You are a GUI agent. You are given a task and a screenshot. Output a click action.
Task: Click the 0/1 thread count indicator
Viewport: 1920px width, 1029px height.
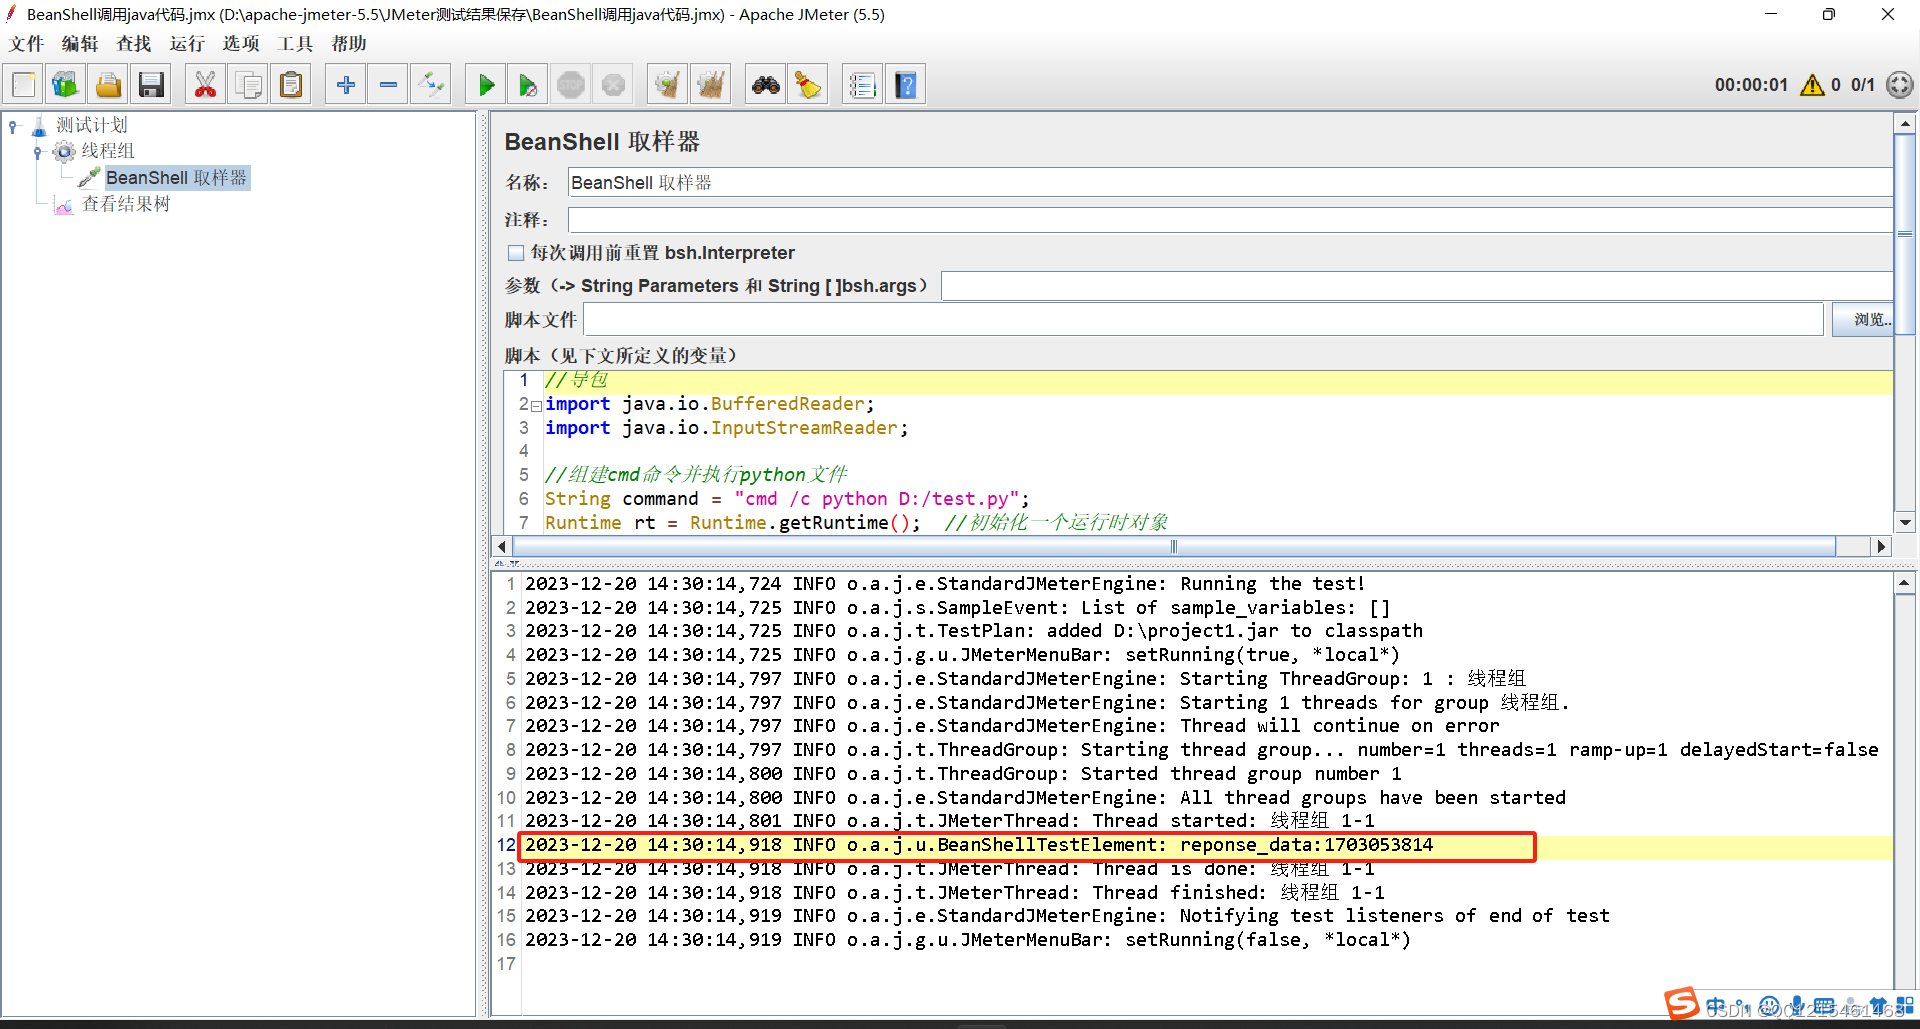click(1863, 85)
